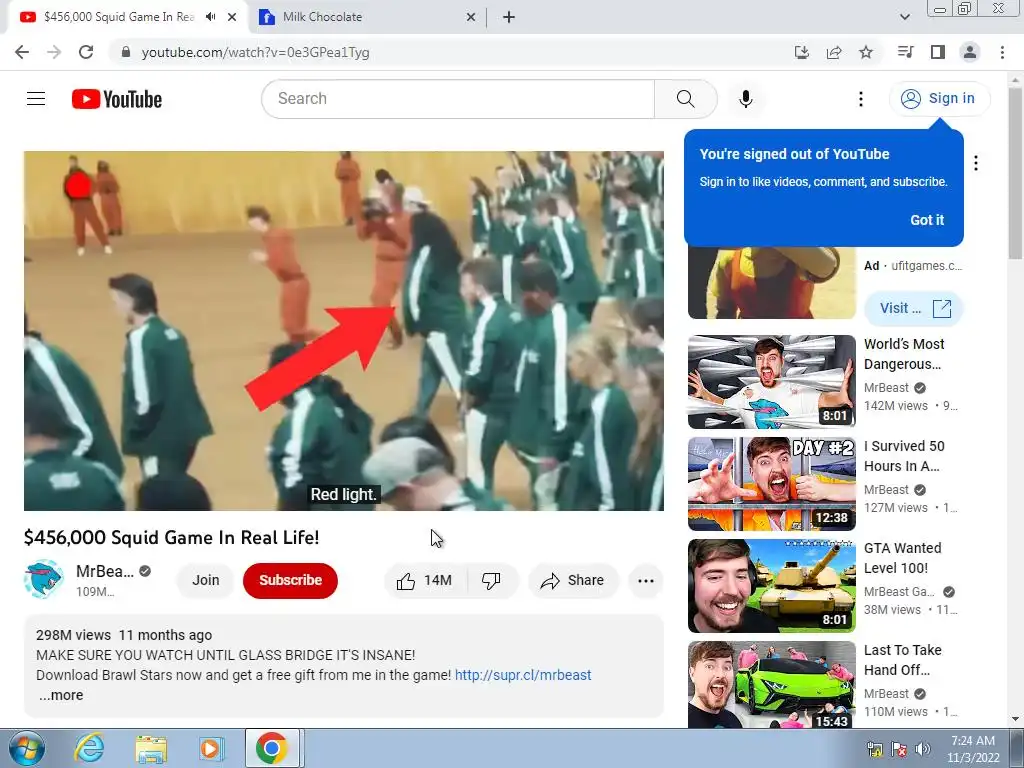The width and height of the screenshot is (1024, 768).
Task: Close the Squid Game YouTube tab
Action: click(232, 17)
